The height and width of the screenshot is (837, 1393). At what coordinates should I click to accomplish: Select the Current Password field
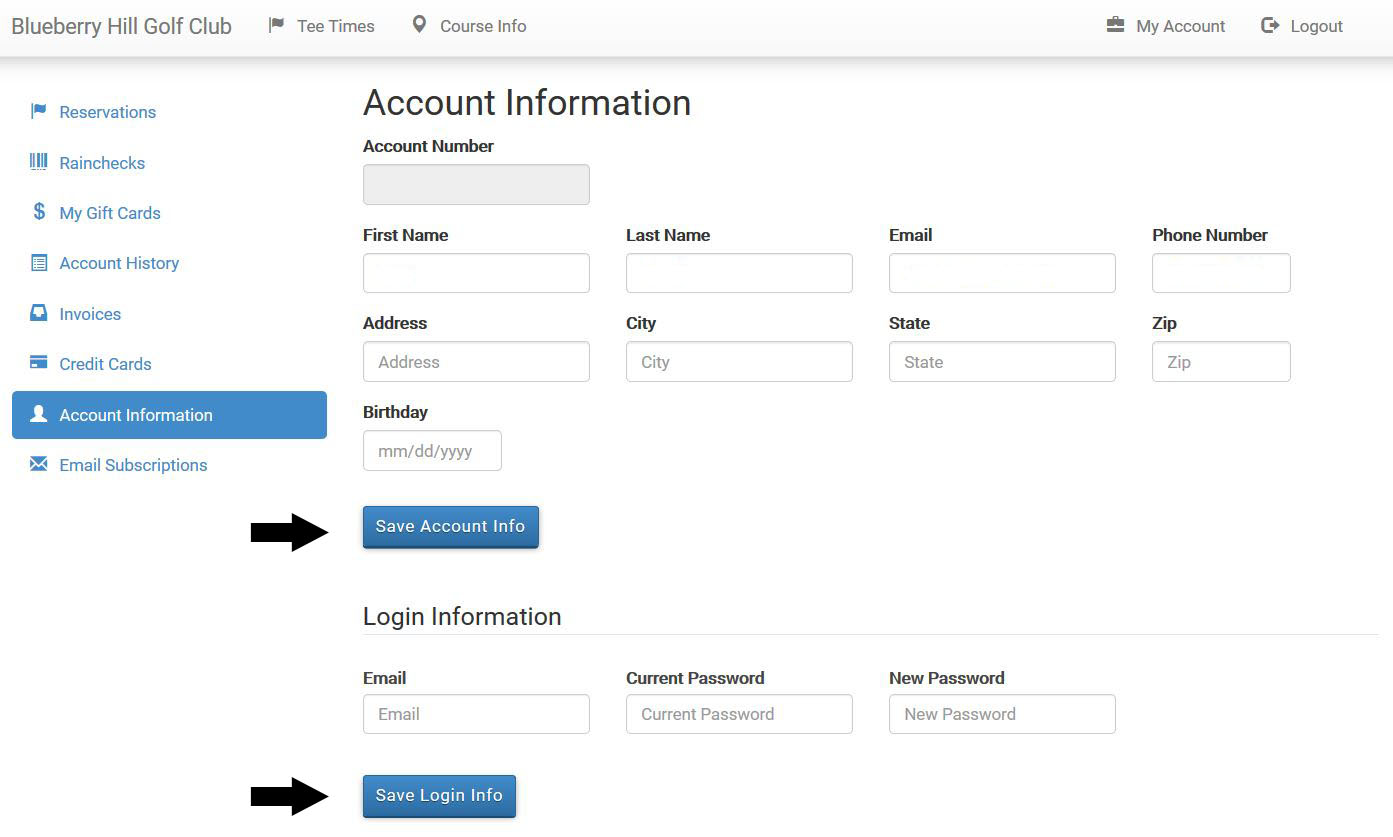click(739, 714)
